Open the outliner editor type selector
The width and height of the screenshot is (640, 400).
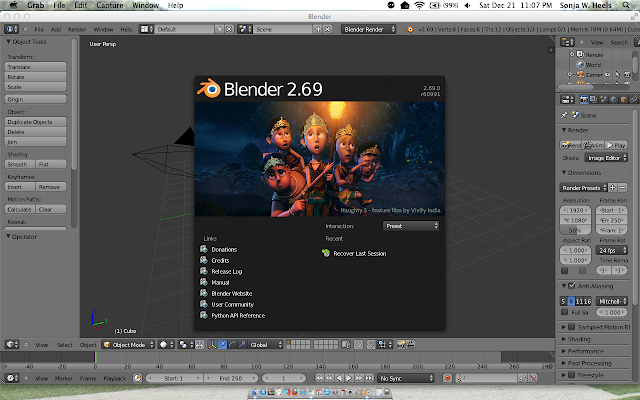pos(567,42)
